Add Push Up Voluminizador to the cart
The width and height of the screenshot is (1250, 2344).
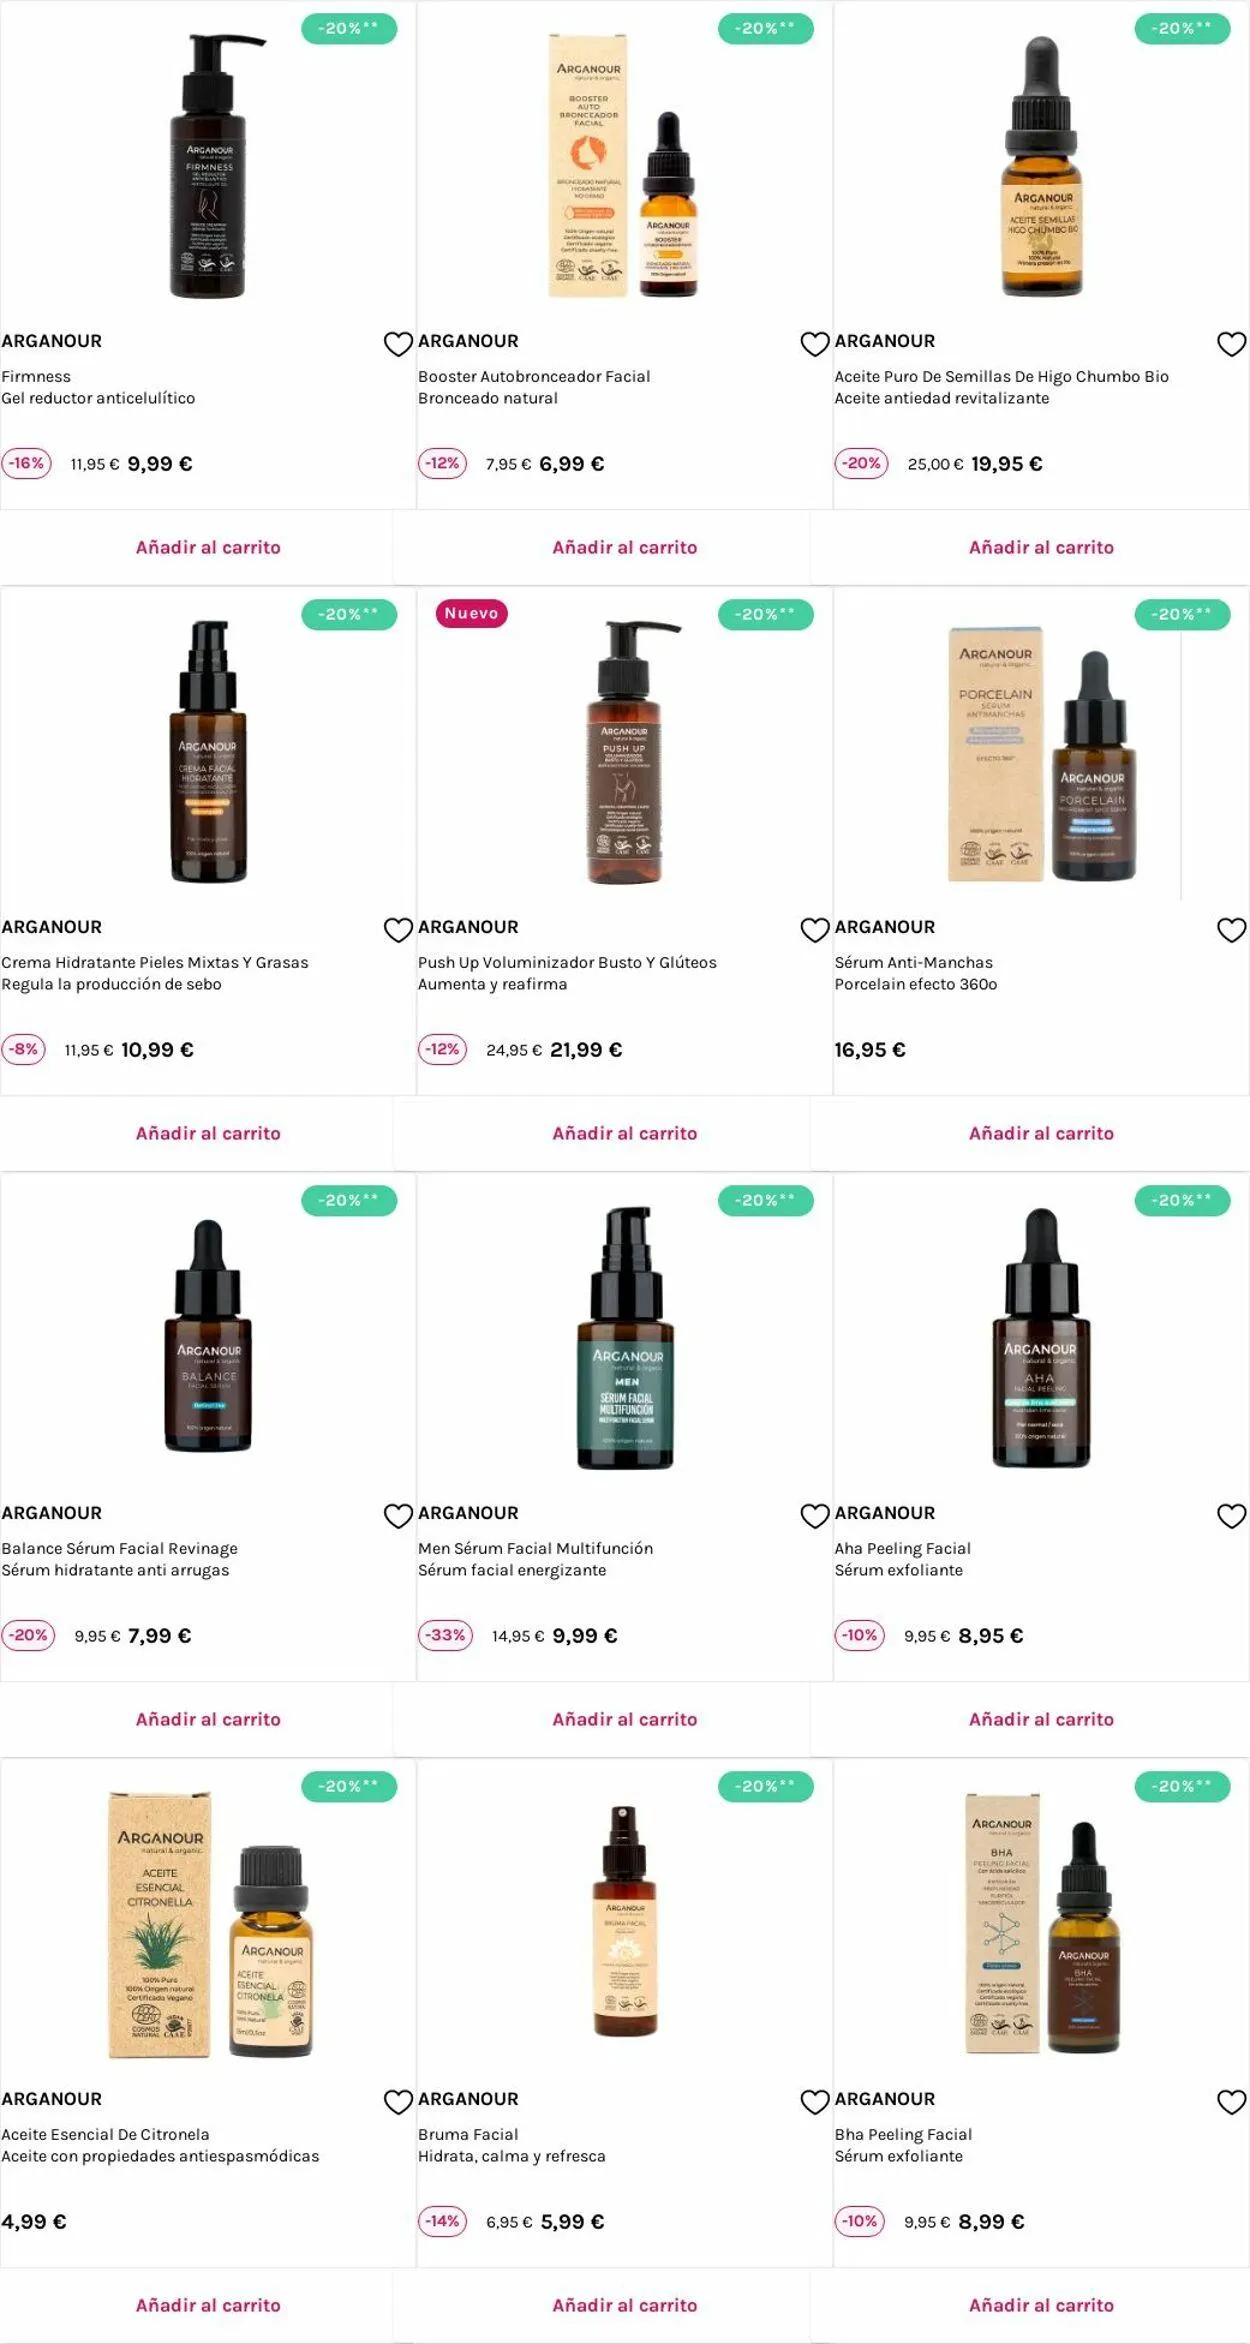click(x=624, y=1133)
